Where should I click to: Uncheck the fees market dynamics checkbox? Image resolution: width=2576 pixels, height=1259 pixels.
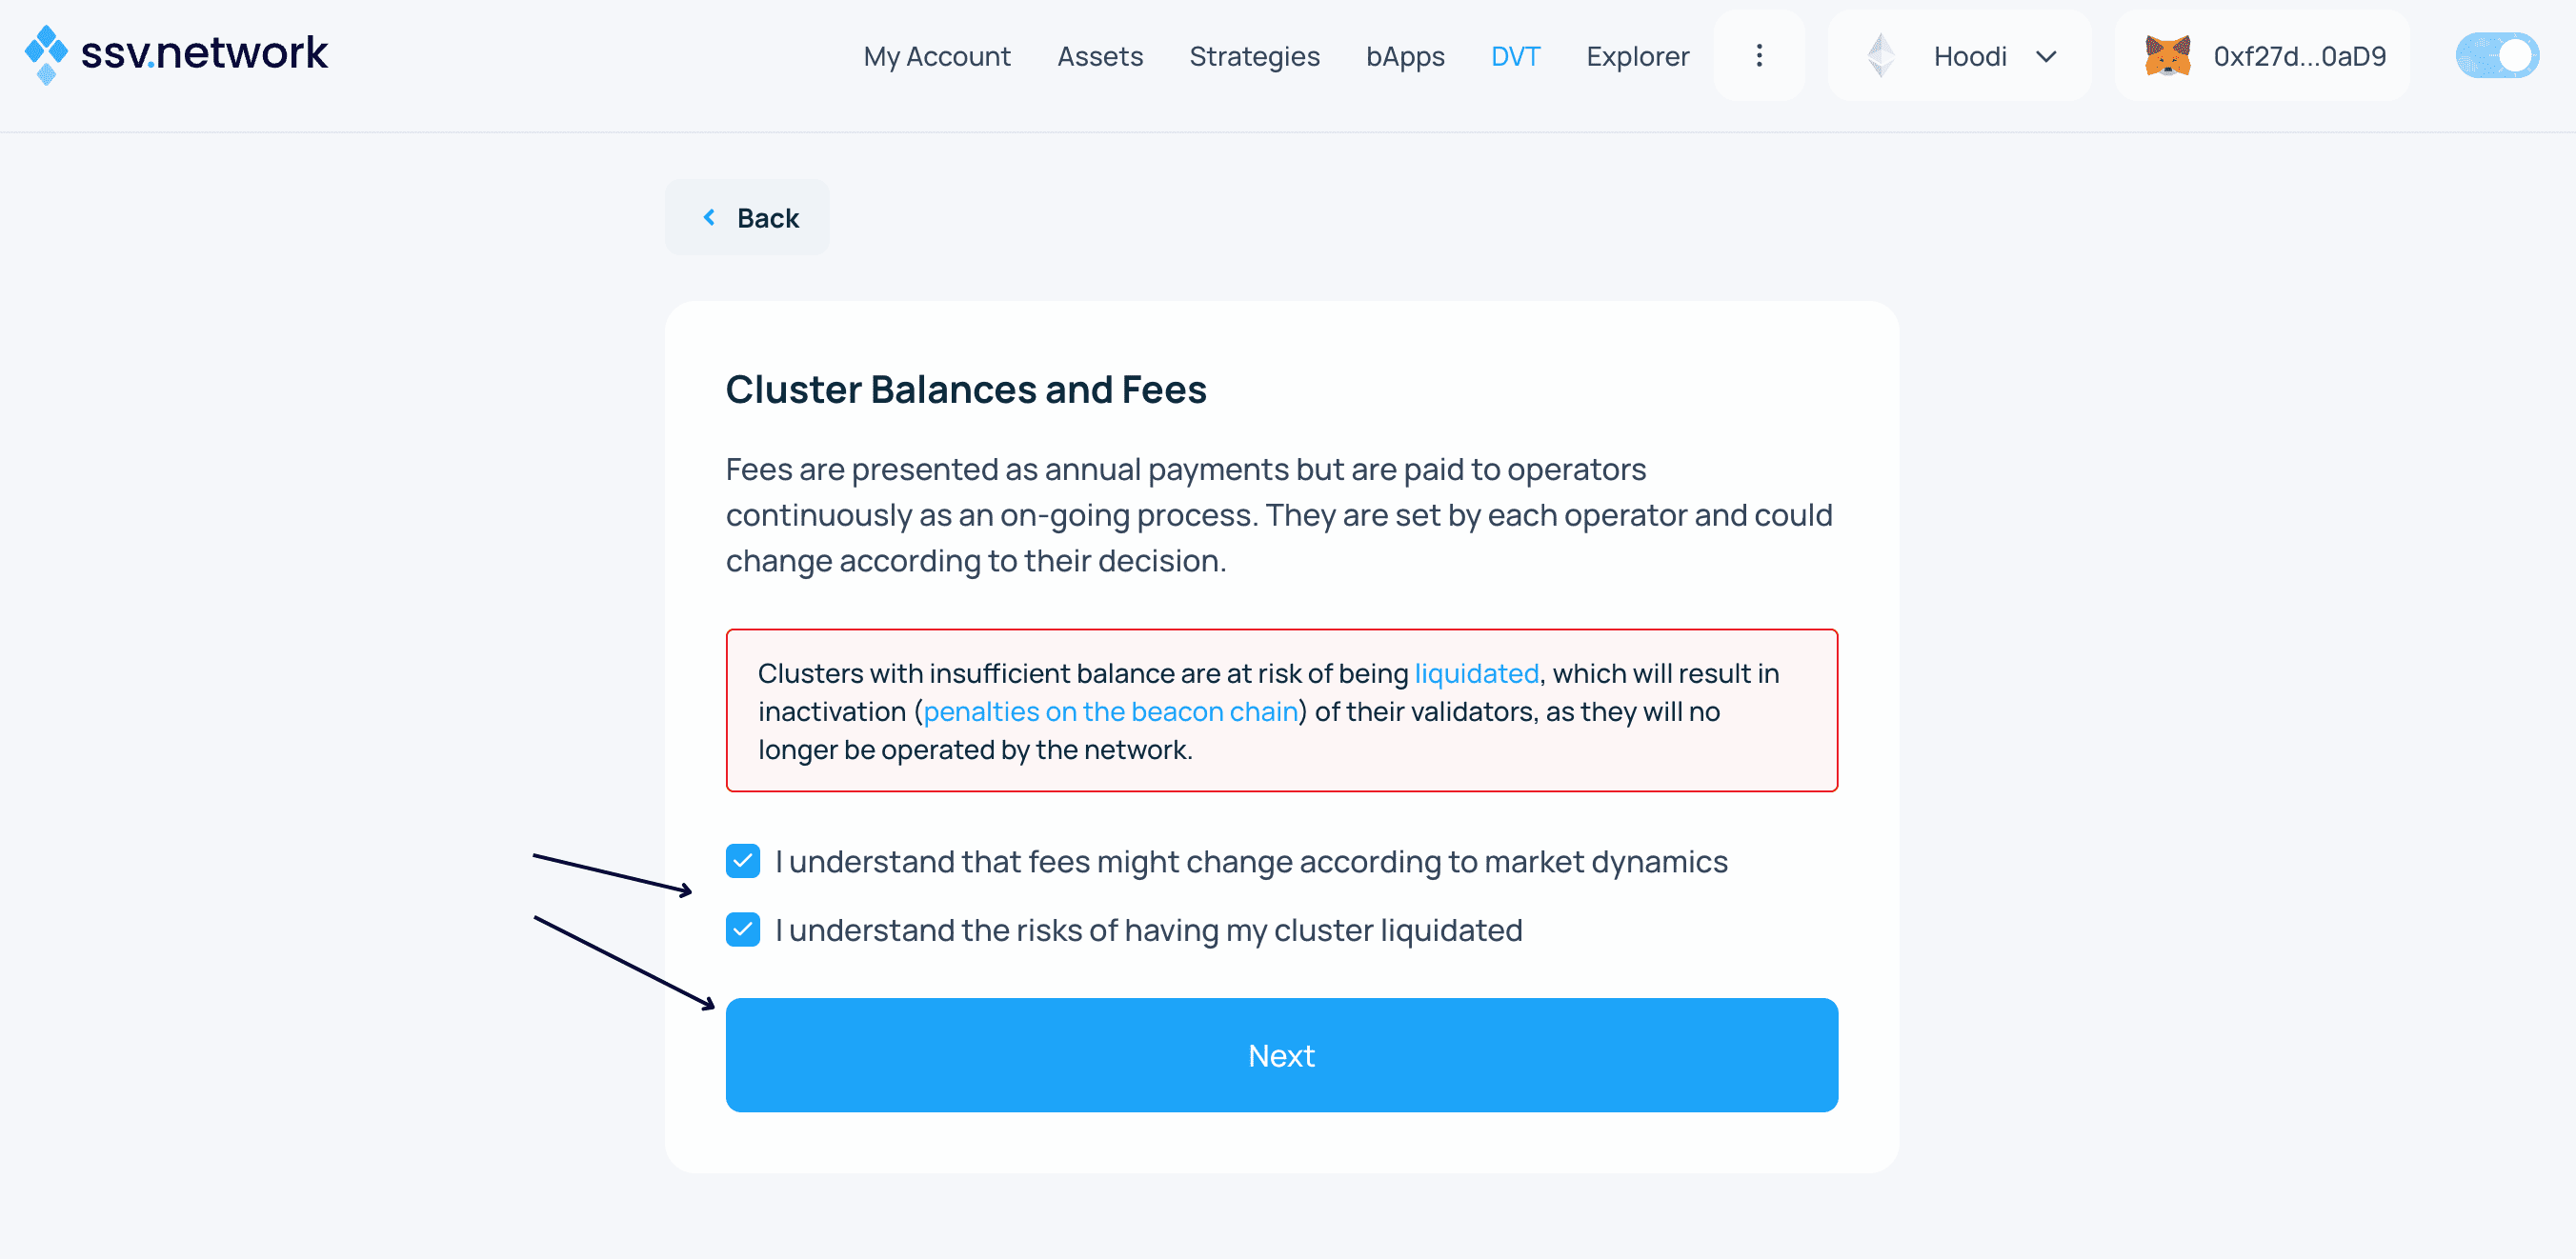coord(743,861)
